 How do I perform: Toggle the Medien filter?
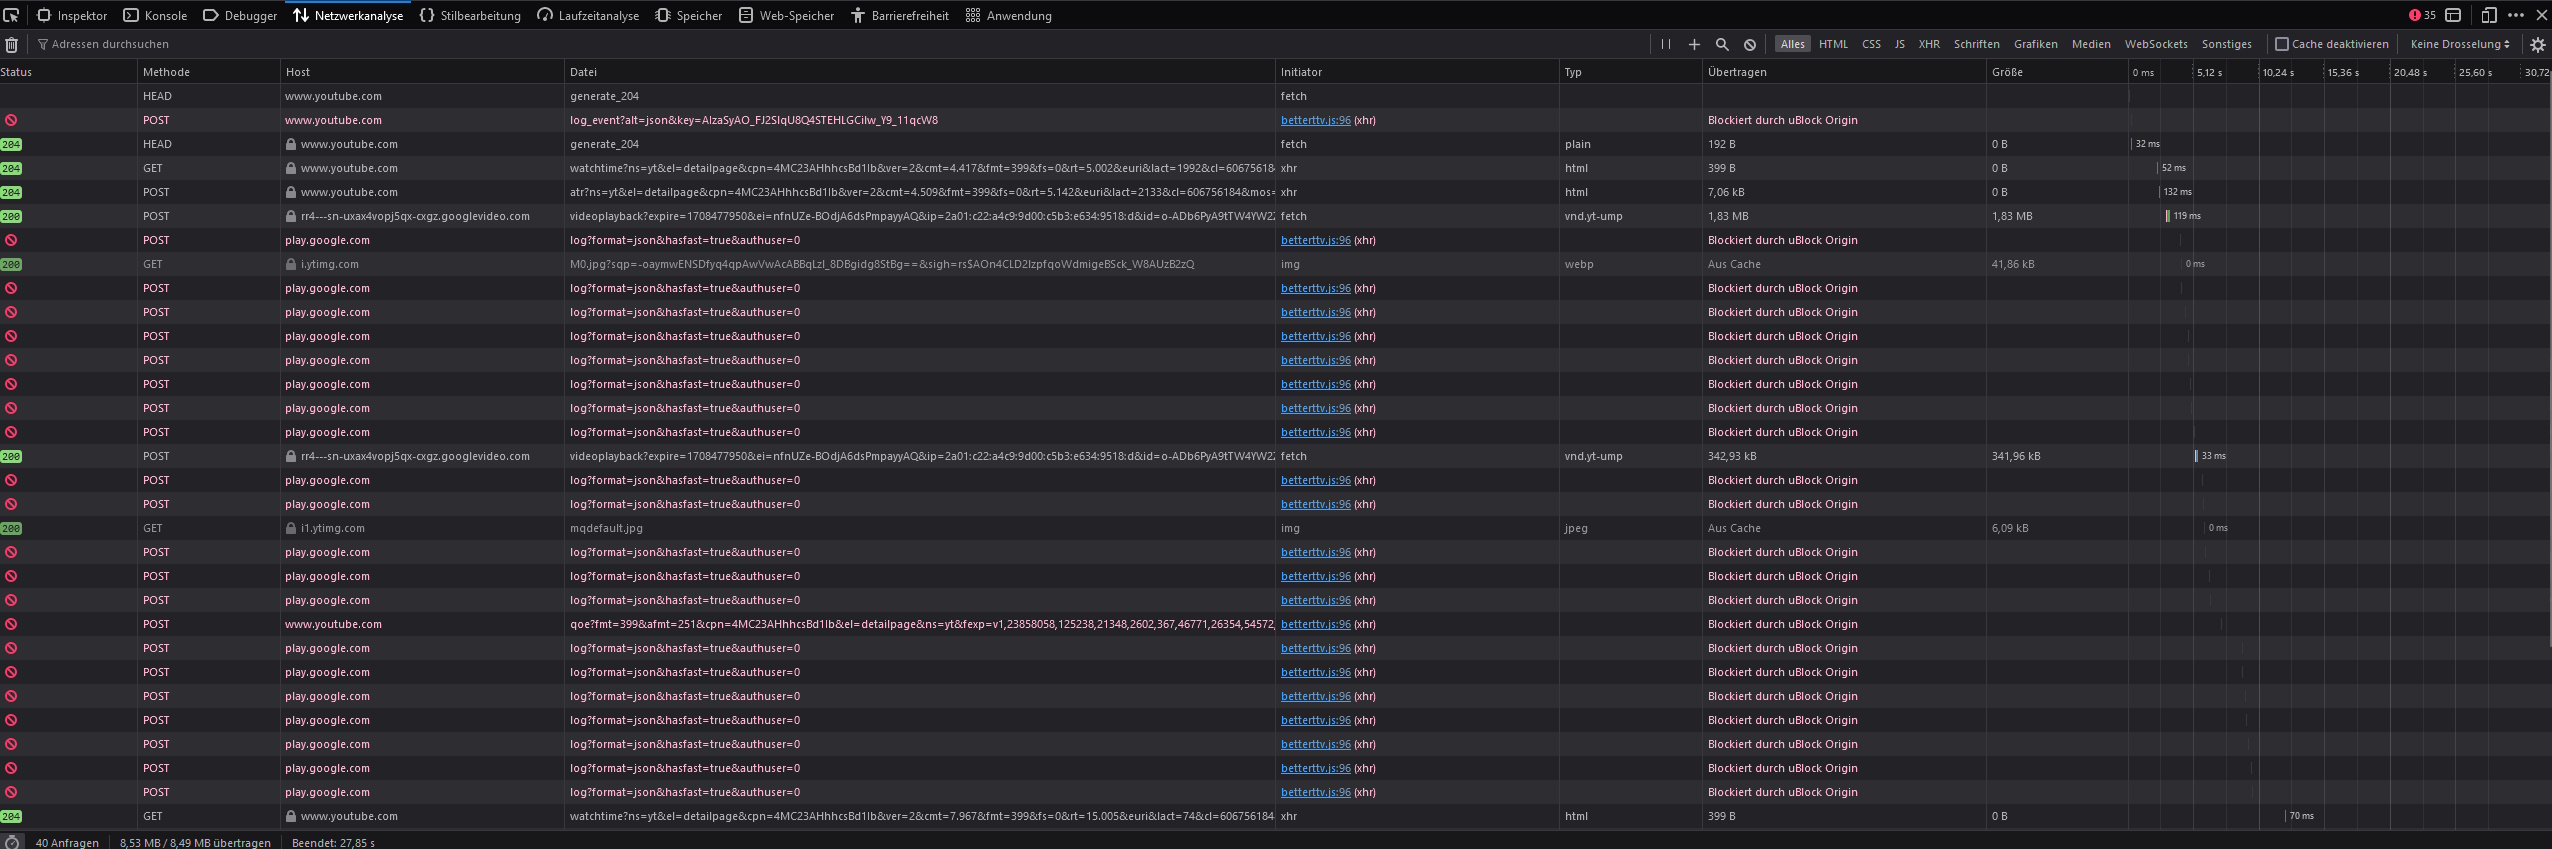click(x=2091, y=44)
